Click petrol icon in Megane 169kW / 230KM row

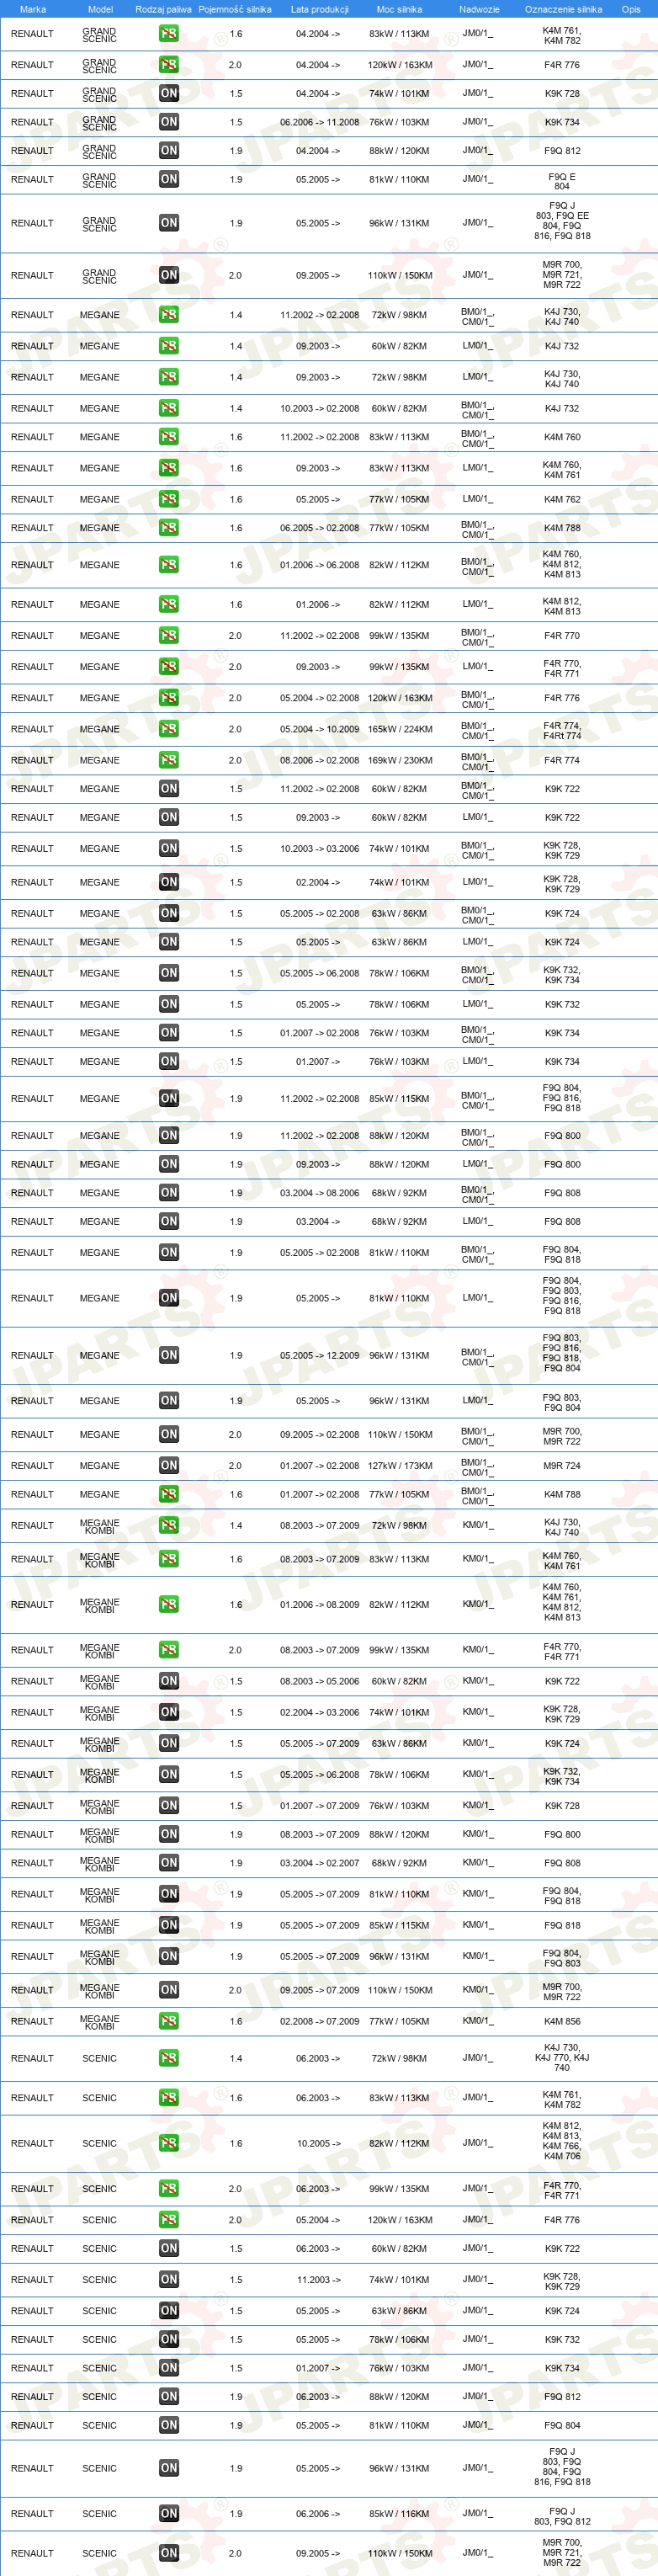click(x=168, y=760)
